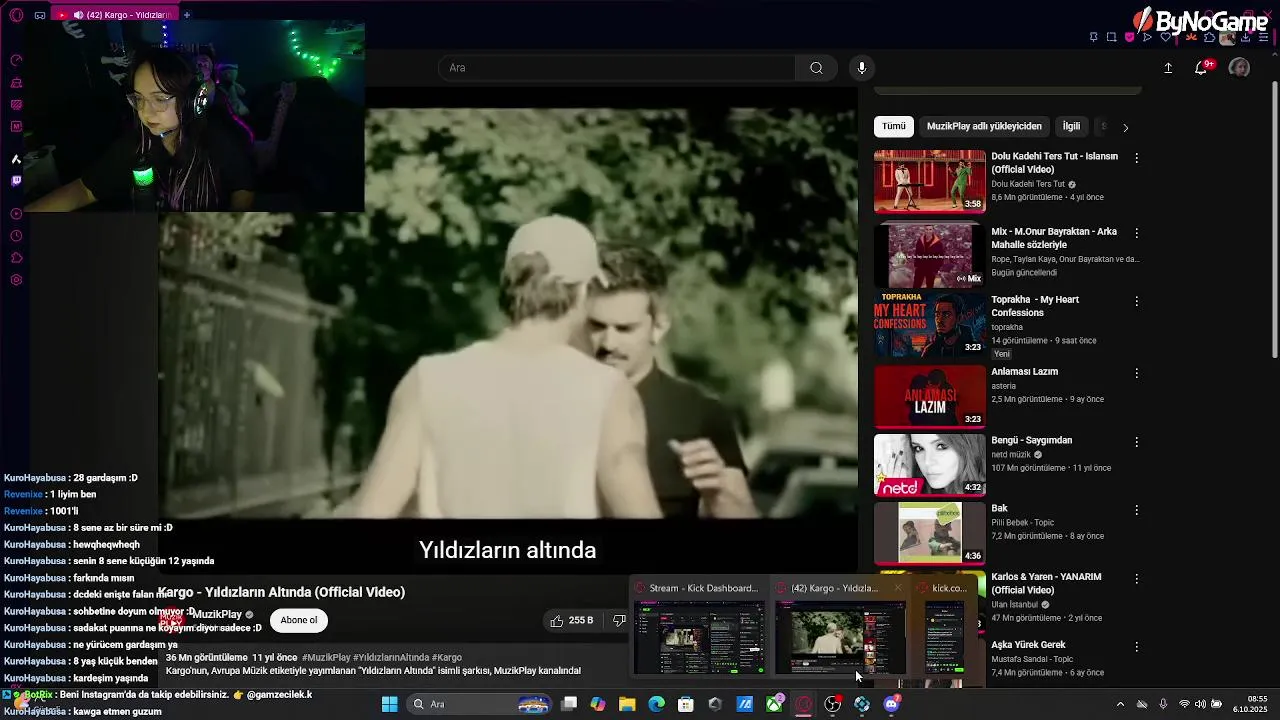Screen dimensions: 1280x720
Task: Open options for Aşka Yürek Gerek video
Action: click(x=1136, y=647)
